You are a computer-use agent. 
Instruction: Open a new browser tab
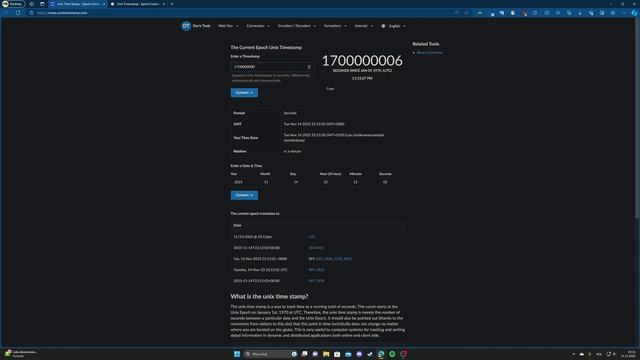tap(172, 4)
